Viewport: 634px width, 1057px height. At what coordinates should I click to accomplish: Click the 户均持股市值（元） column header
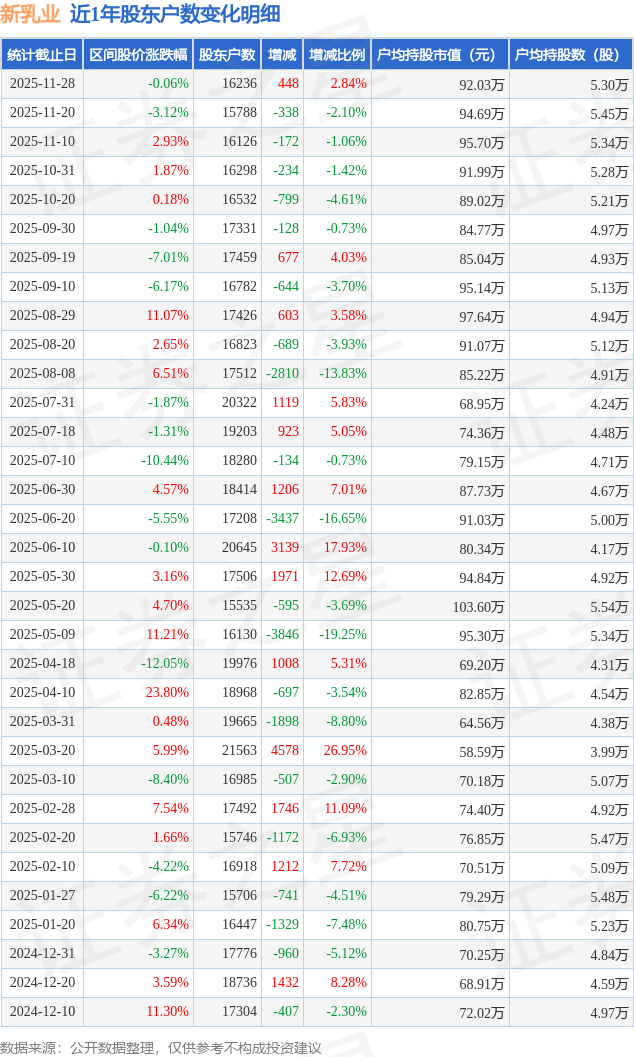click(x=440, y=55)
